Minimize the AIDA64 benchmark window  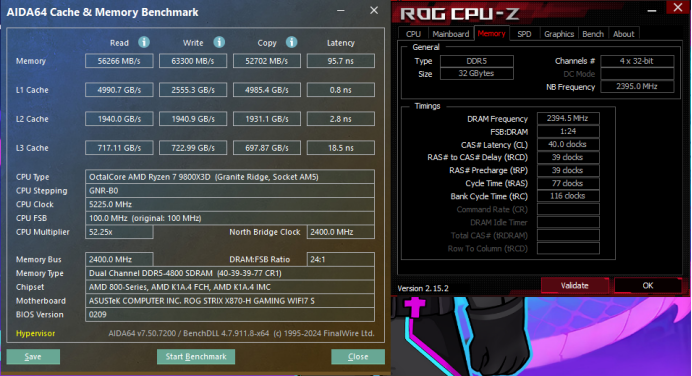point(341,11)
